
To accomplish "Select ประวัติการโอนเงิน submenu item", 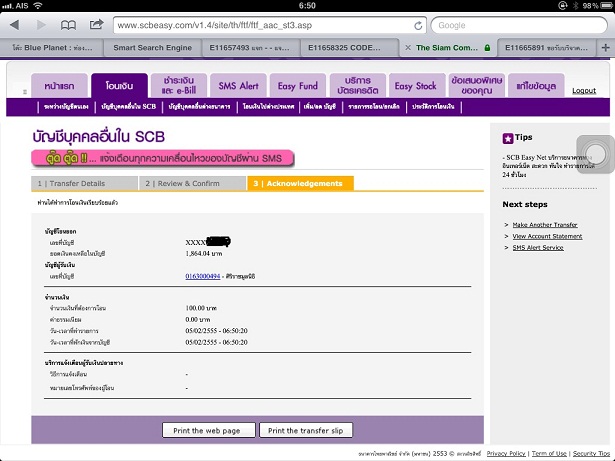I will click(x=433, y=107).
